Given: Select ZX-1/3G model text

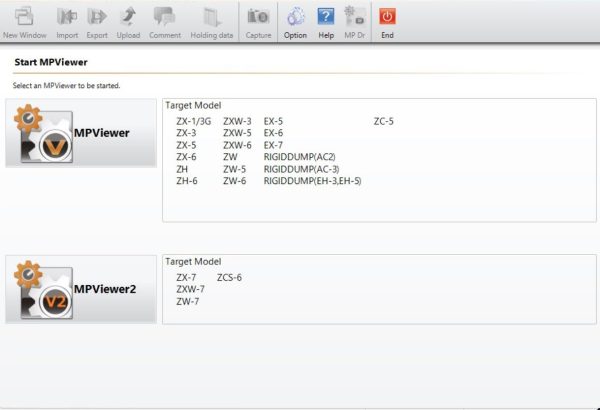Looking at the screenshot, I should tap(193, 121).
